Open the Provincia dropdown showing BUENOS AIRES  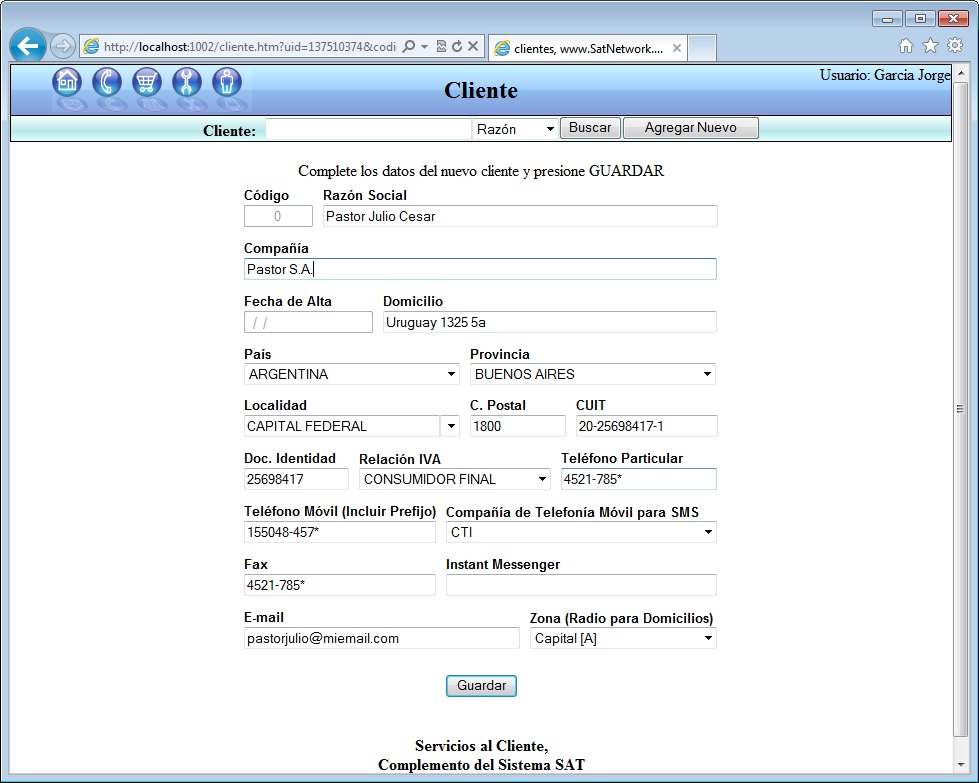point(593,374)
